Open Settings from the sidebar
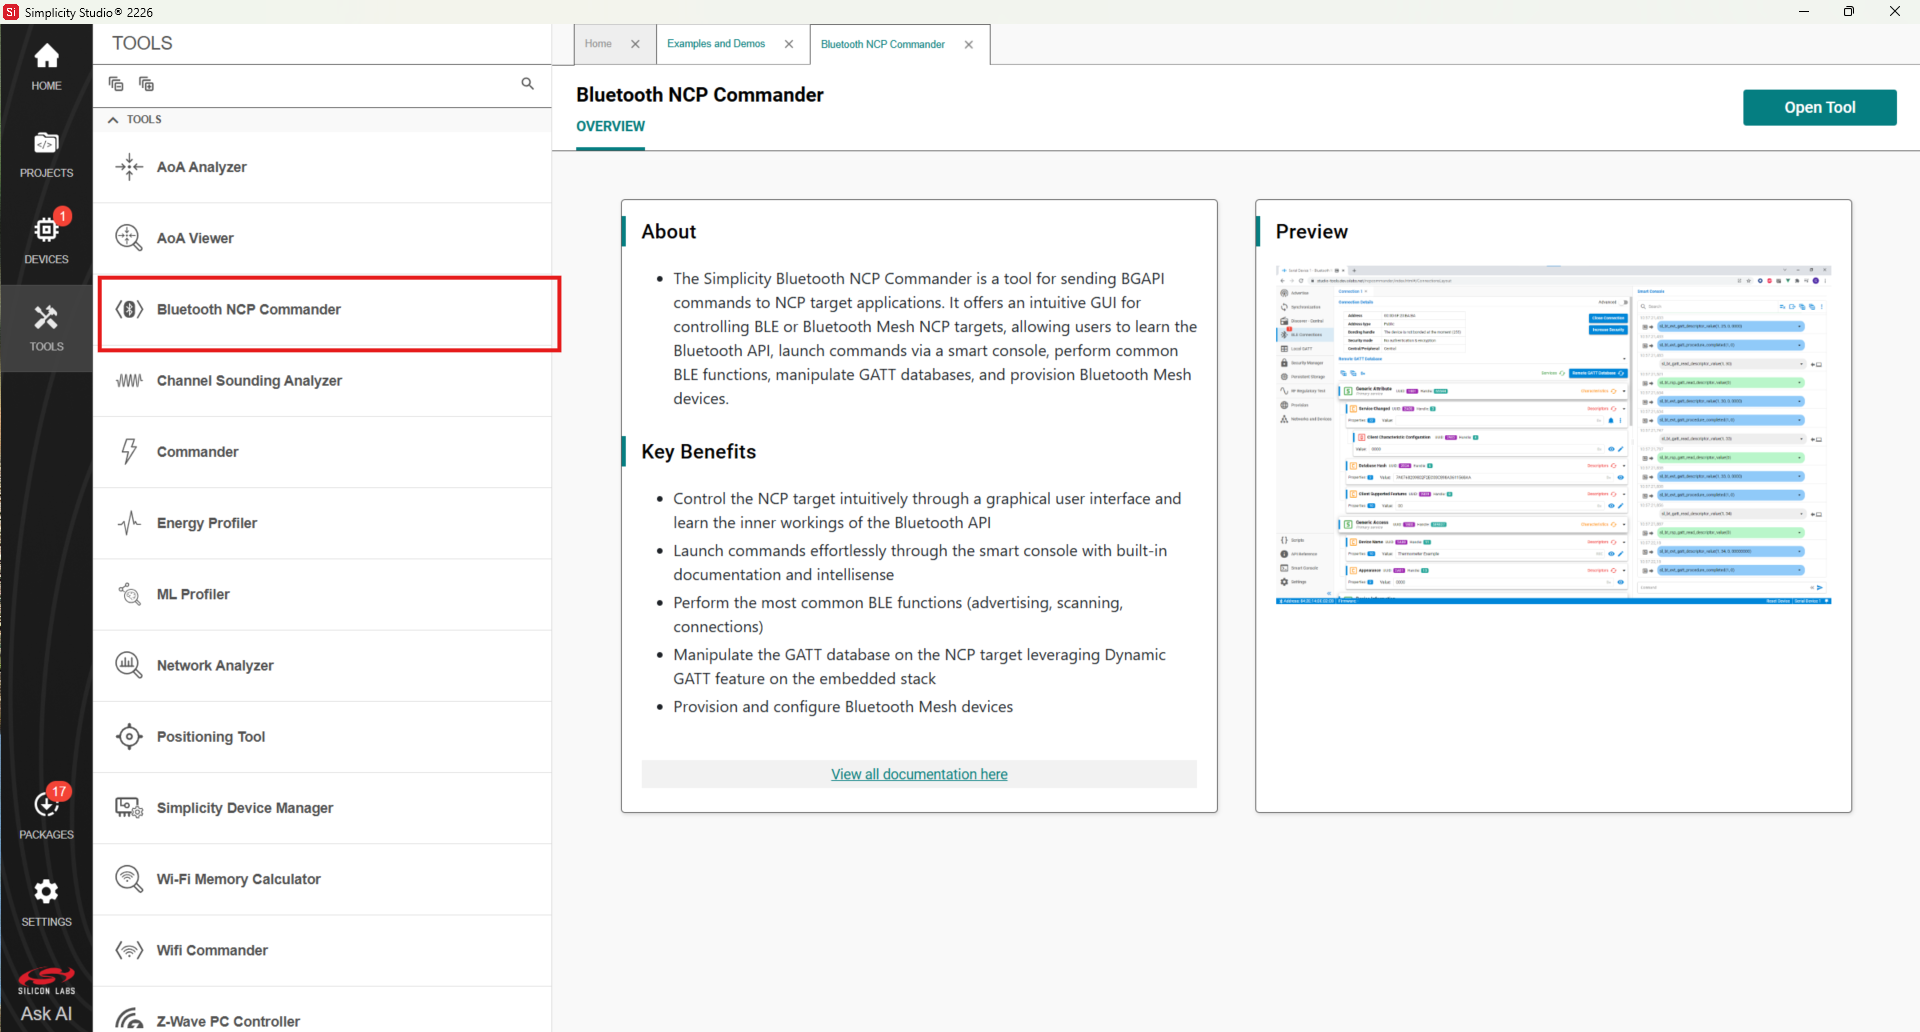 click(x=46, y=902)
